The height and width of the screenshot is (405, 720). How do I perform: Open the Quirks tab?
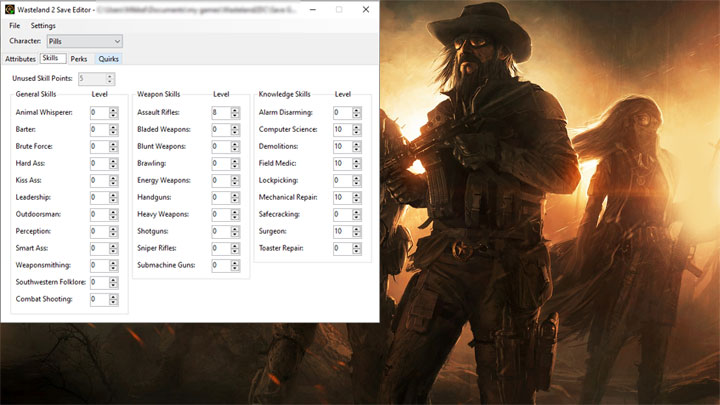pos(109,59)
